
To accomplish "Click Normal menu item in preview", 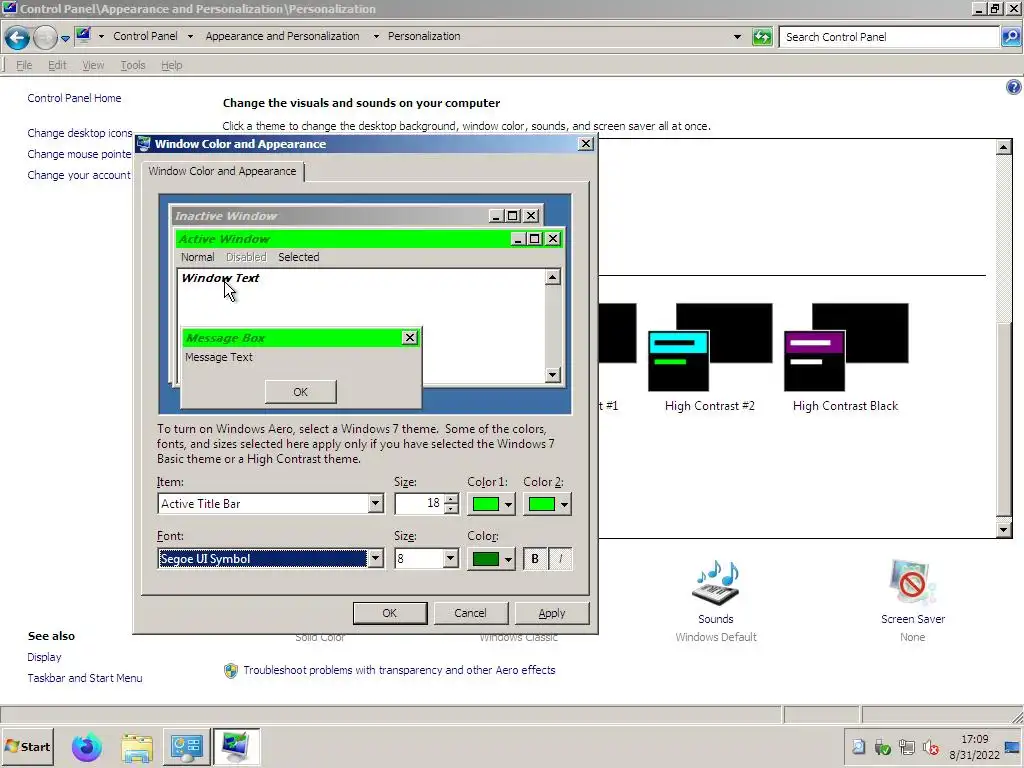I will coord(197,257).
